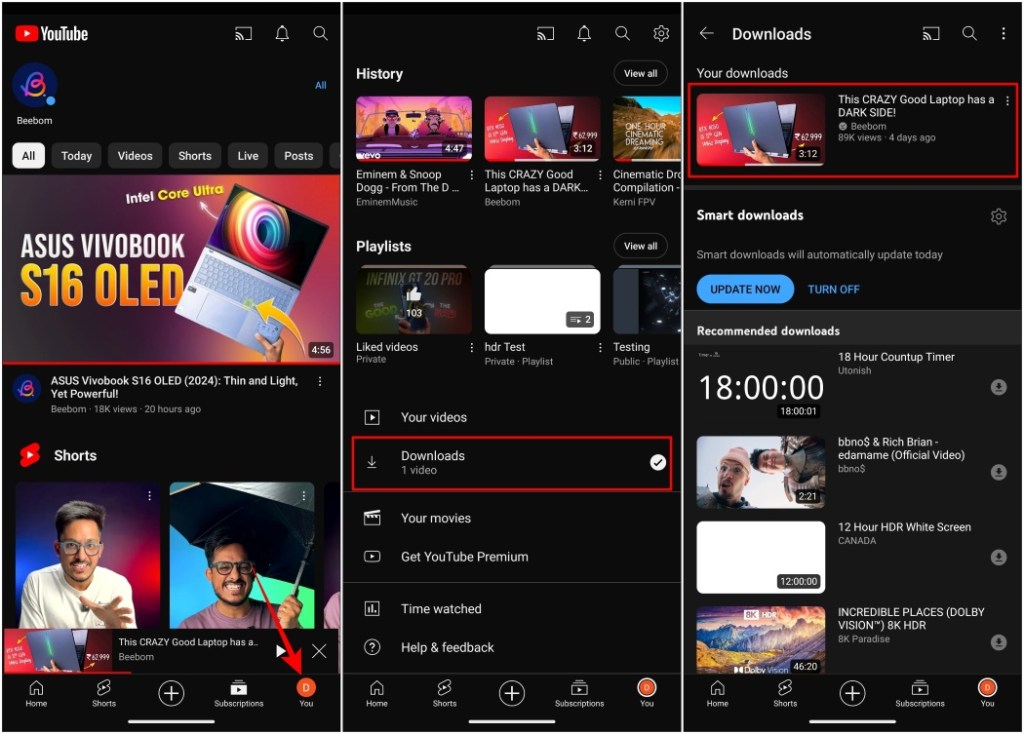Open the YouTube logo on the left screen

point(52,34)
